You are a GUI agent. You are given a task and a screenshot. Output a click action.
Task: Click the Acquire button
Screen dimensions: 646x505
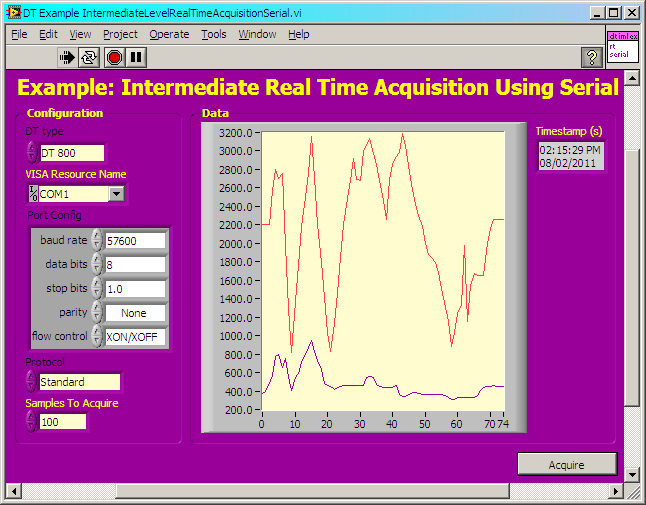[566, 464]
